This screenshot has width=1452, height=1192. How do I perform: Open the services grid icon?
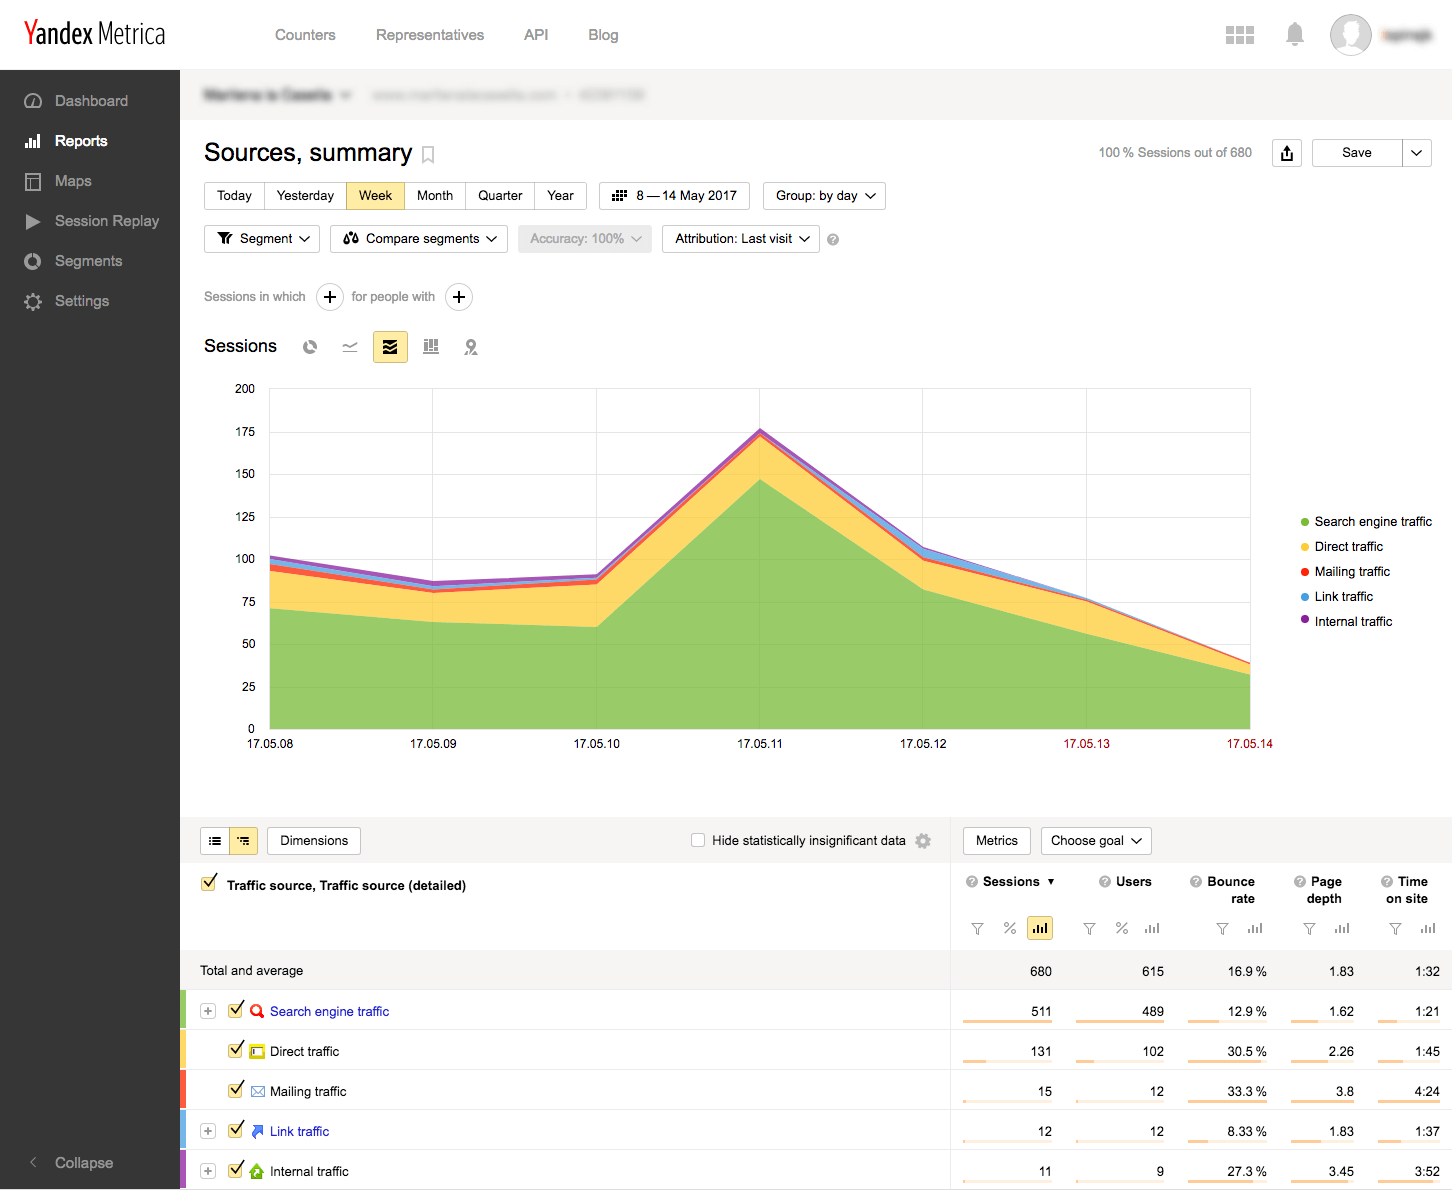pos(1240,35)
